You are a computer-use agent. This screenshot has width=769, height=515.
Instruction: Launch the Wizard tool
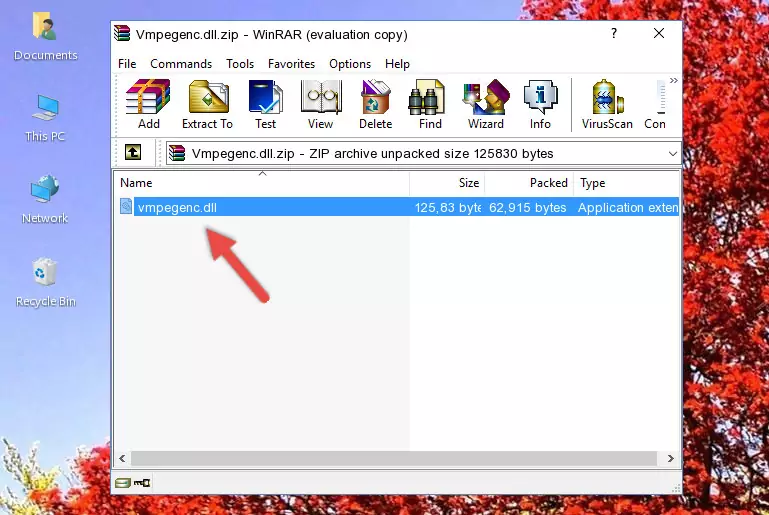(x=486, y=104)
